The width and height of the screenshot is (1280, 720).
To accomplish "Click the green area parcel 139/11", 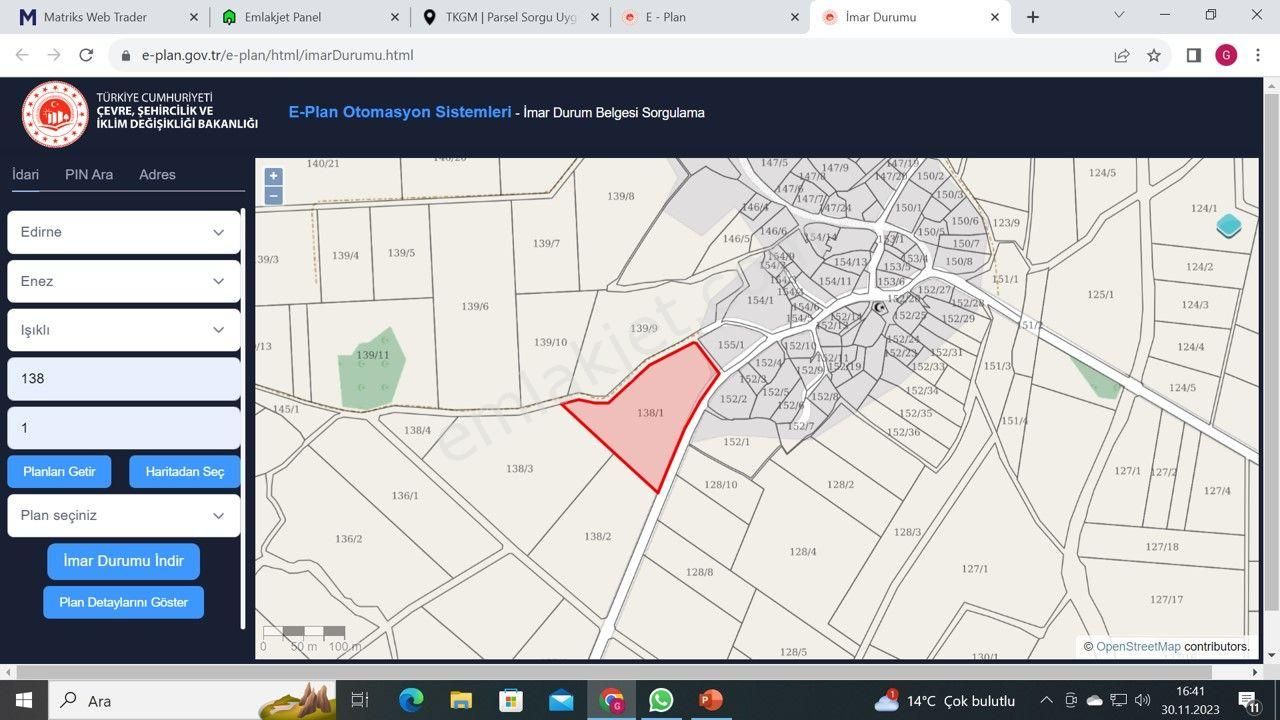I will (x=373, y=367).
